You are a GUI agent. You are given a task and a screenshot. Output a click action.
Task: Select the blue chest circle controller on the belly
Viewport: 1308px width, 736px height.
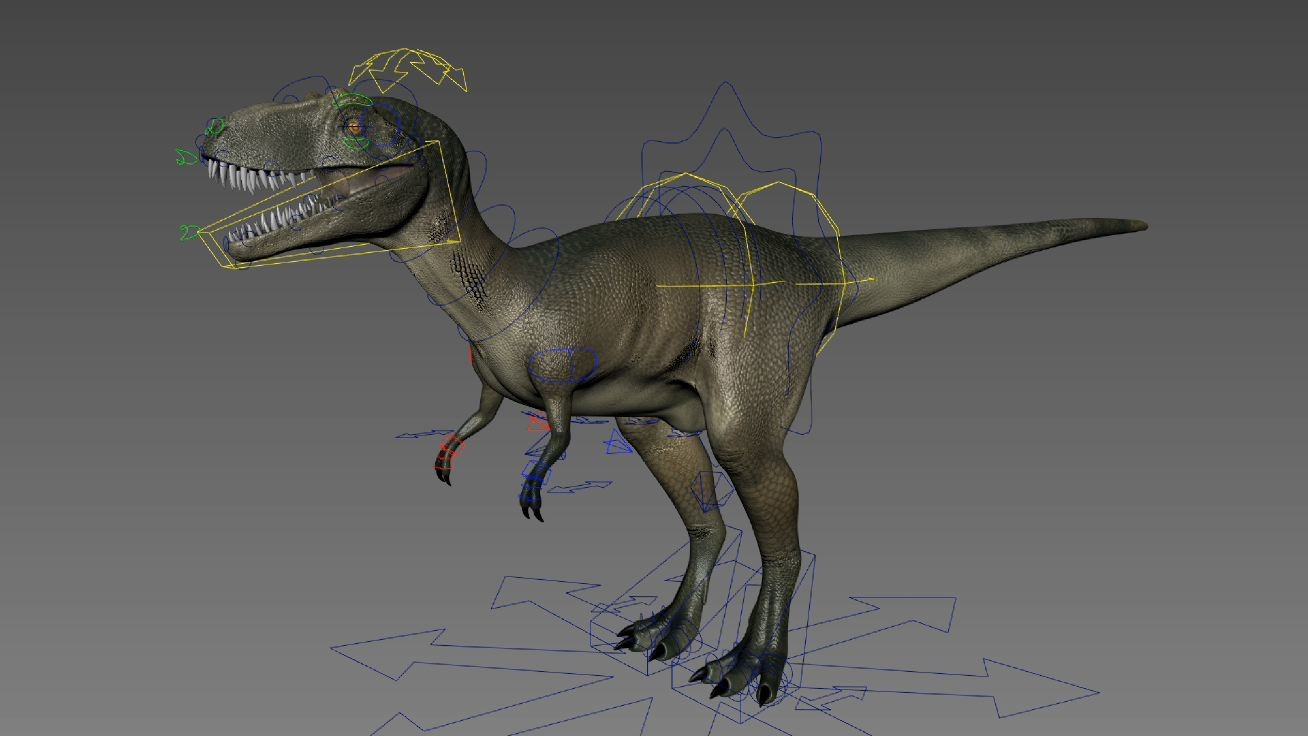pyautogui.click(x=565, y=365)
